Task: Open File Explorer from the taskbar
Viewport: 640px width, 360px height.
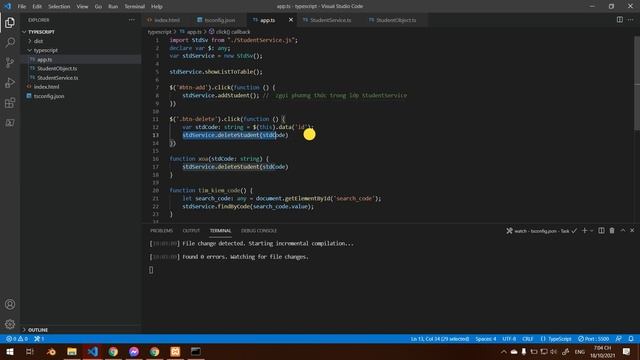Action: (x=72, y=351)
